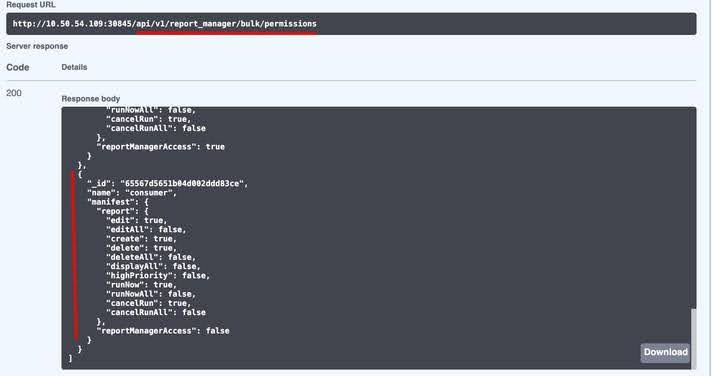Click the "_id" value 65567d5651b04d002ddd83ce

tap(182, 183)
